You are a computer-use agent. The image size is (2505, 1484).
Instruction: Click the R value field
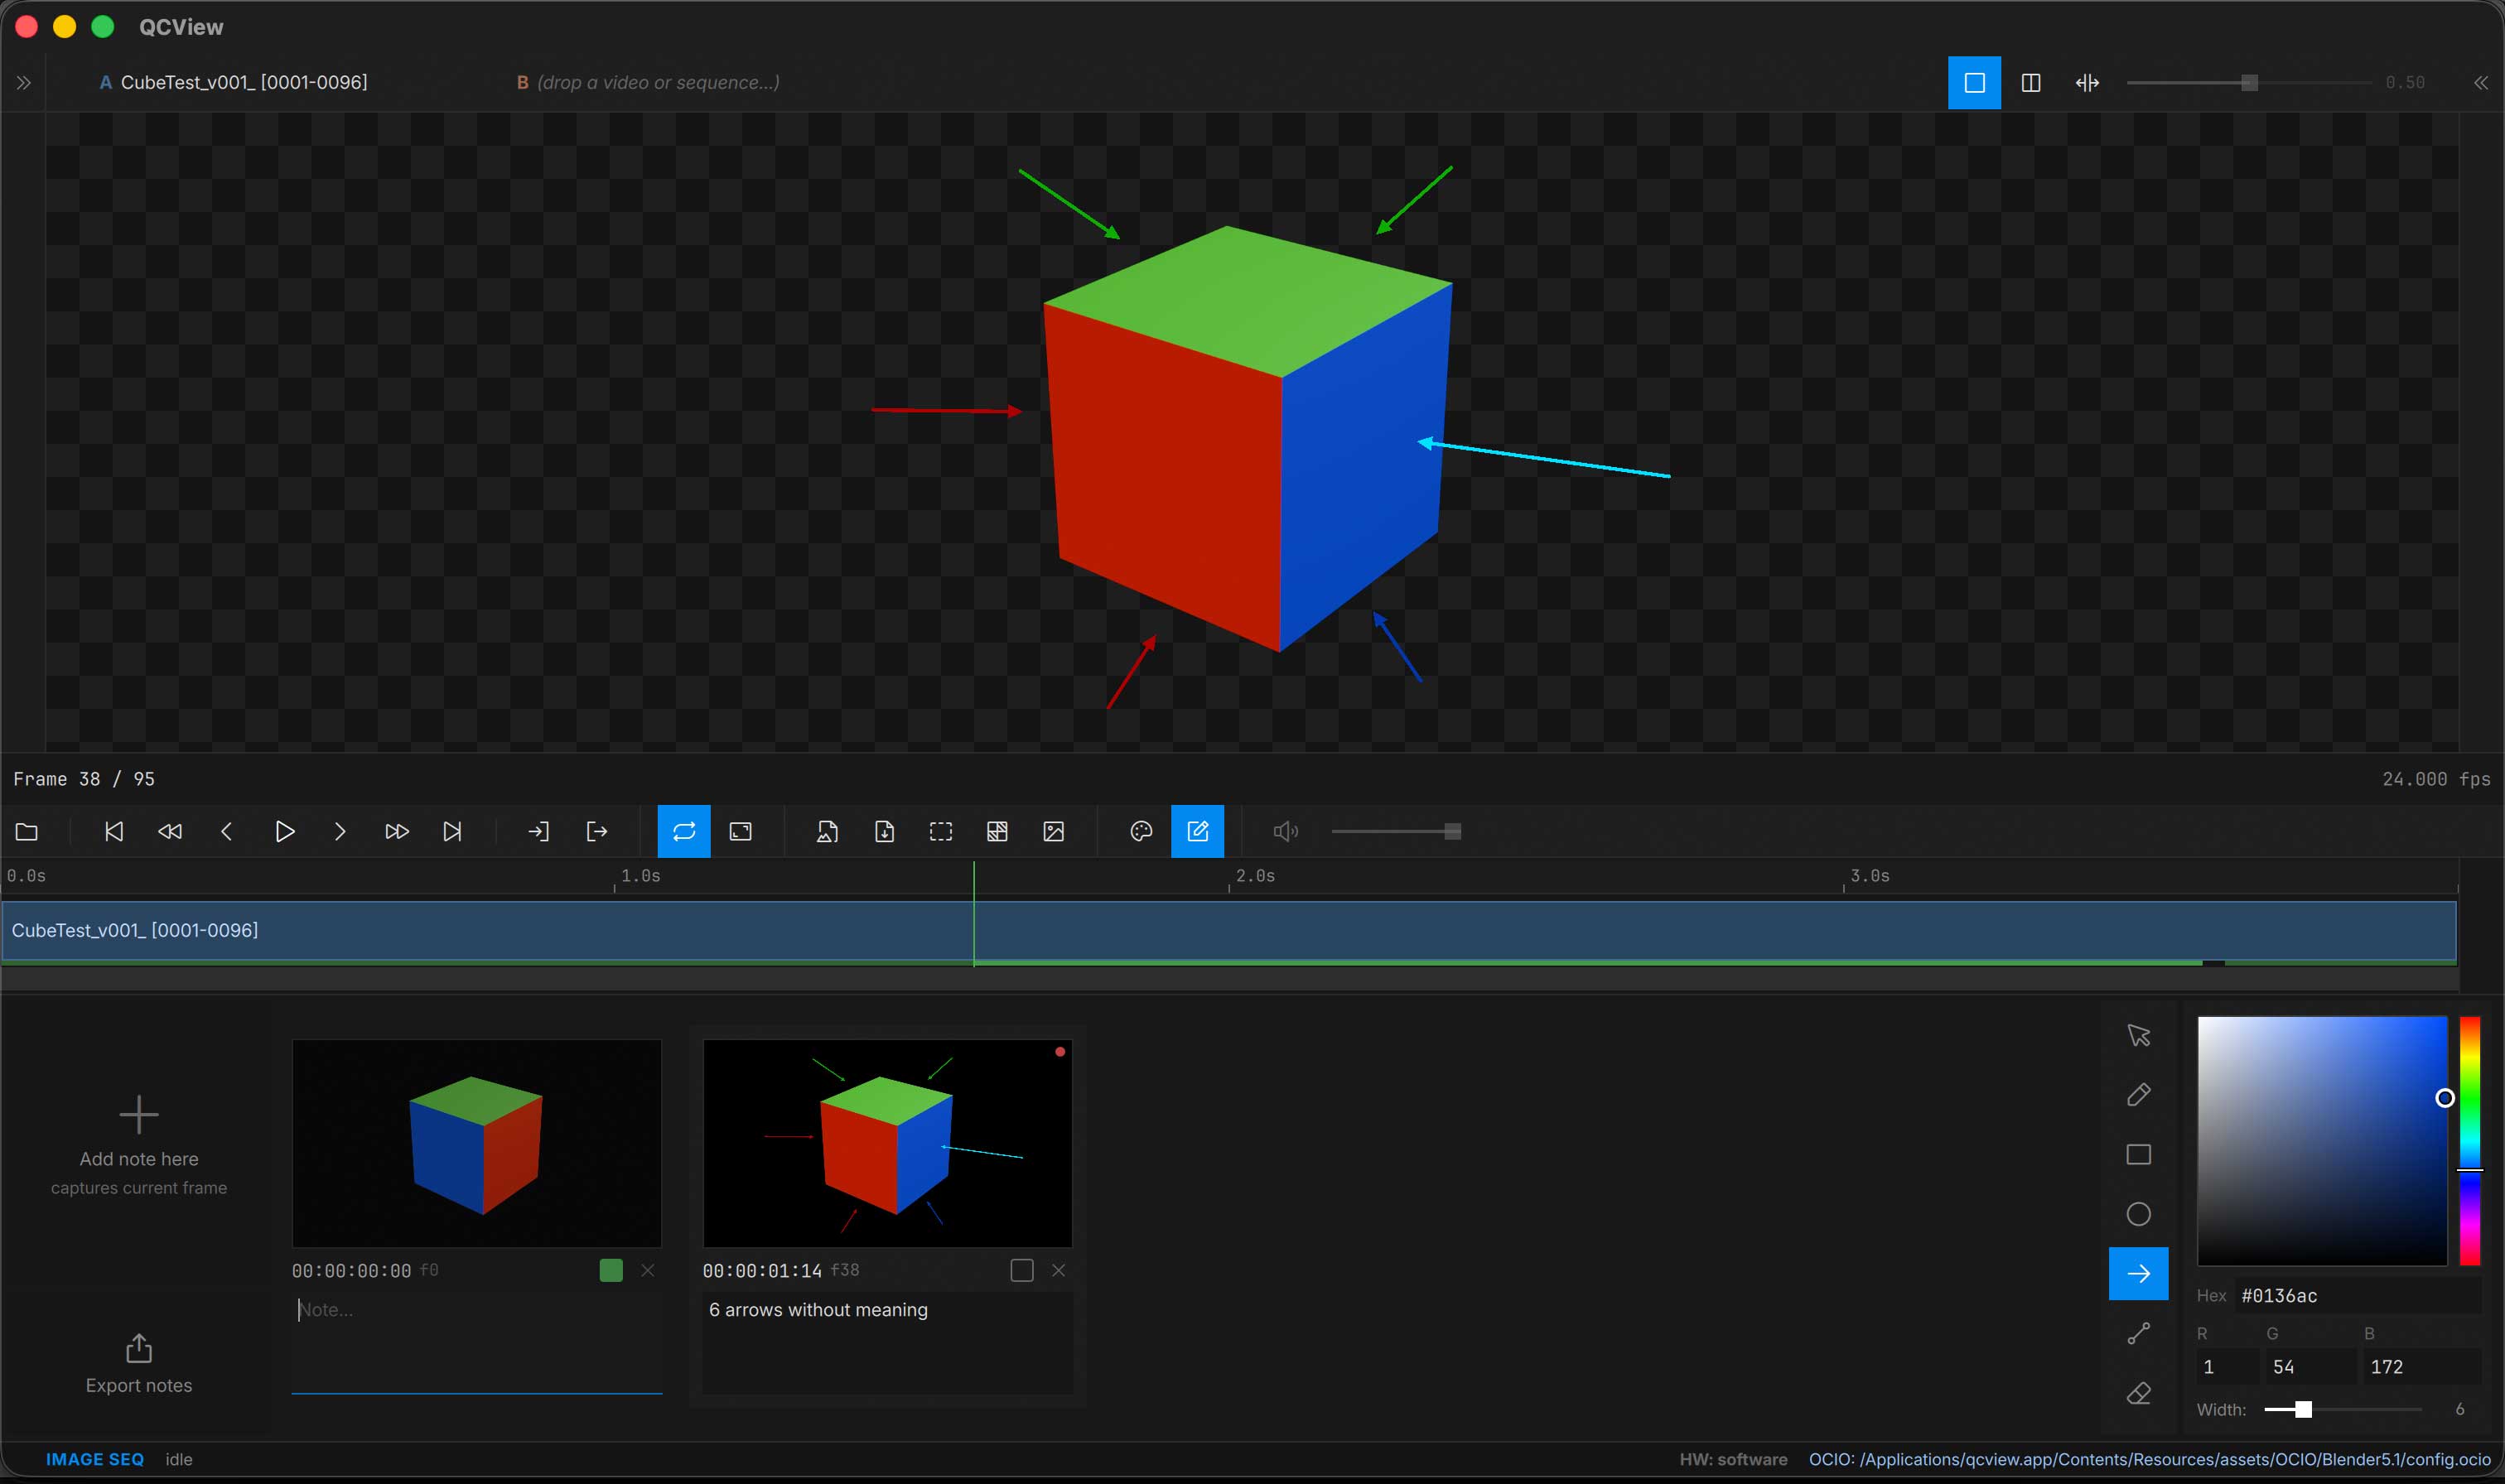pos(2227,1367)
